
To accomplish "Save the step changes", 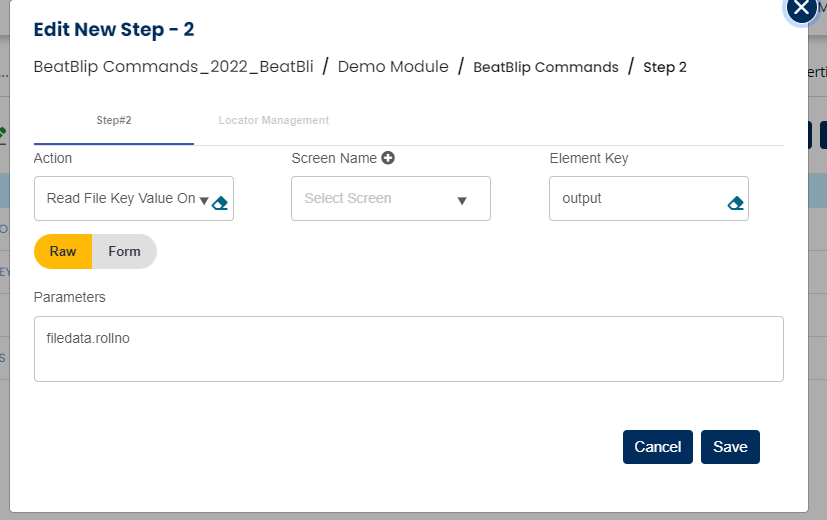I will click(730, 447).
